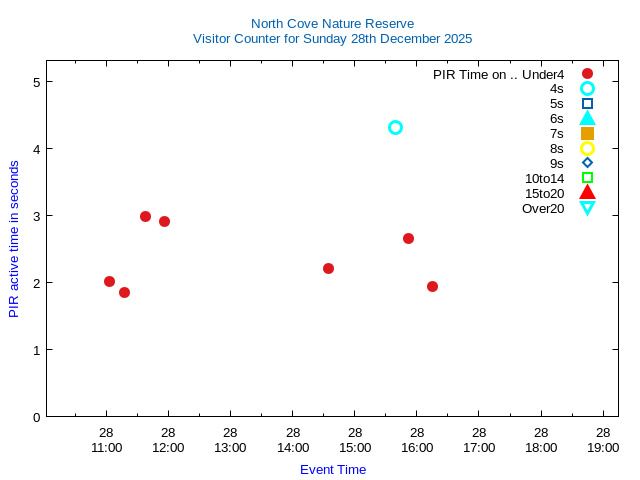Viewport: 640px width, 480px height.
Task: Click the red Under4 legend marker
Action: 587,73
